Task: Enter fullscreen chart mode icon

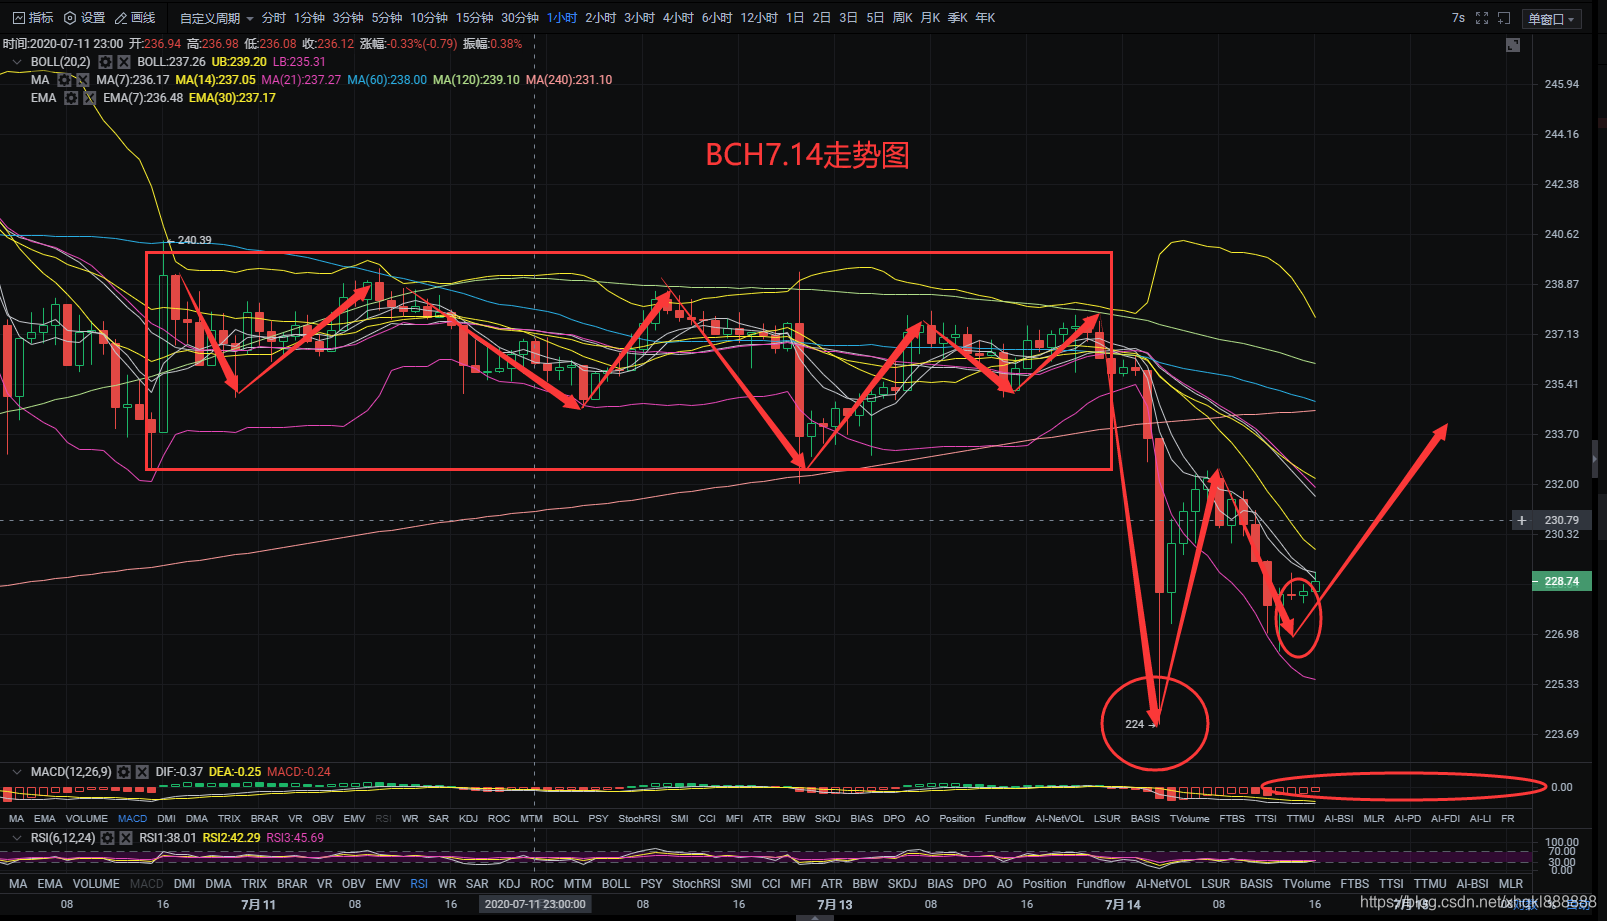Action: (1482, 18)
